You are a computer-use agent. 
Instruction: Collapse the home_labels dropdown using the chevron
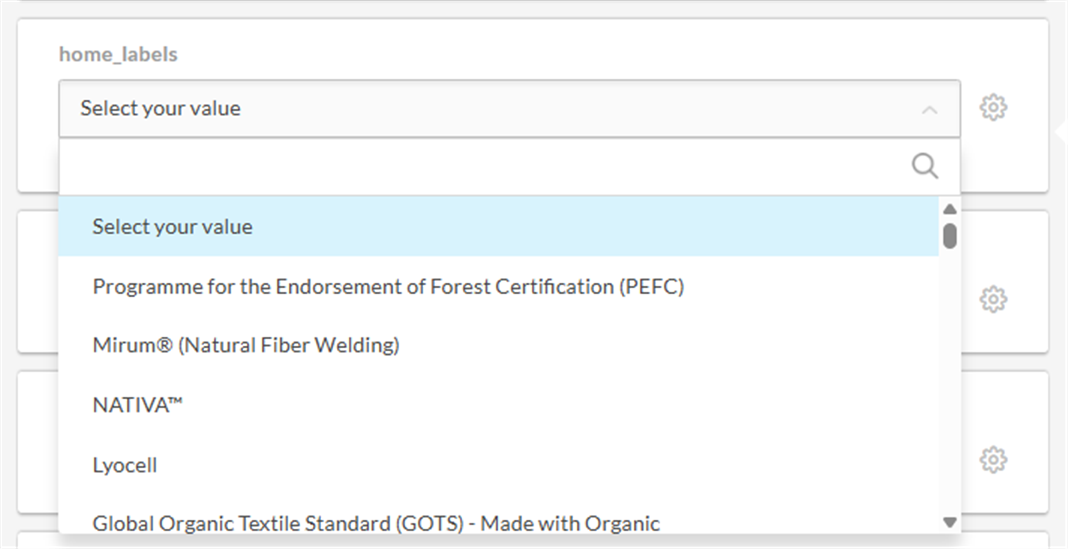[929, 109]
